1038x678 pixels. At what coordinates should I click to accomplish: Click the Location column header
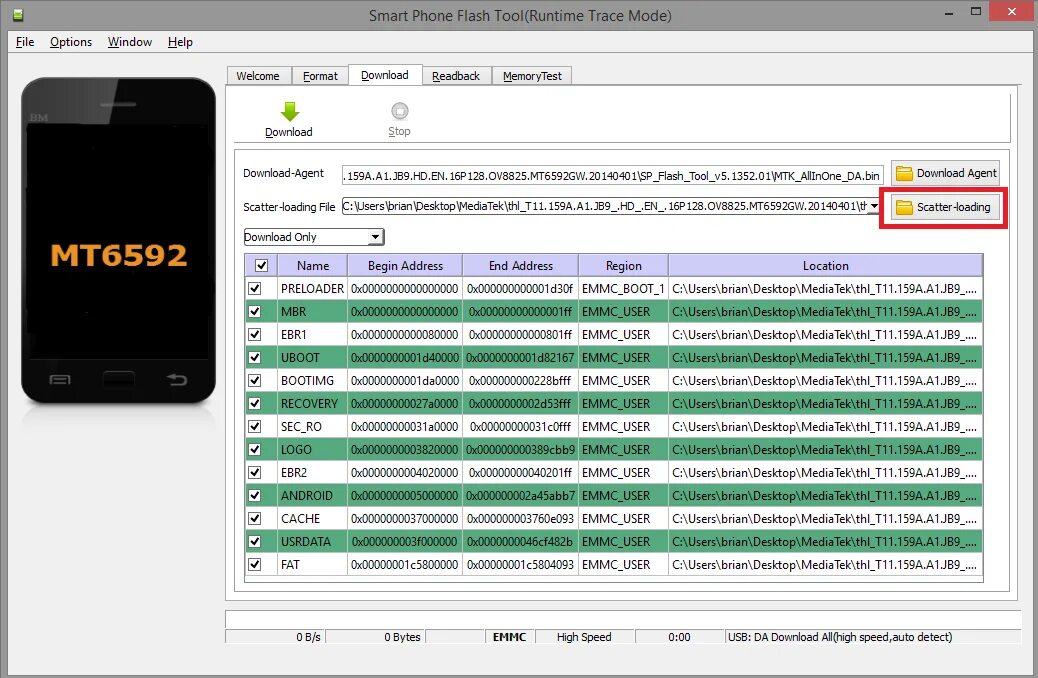(x=826, y=266)
